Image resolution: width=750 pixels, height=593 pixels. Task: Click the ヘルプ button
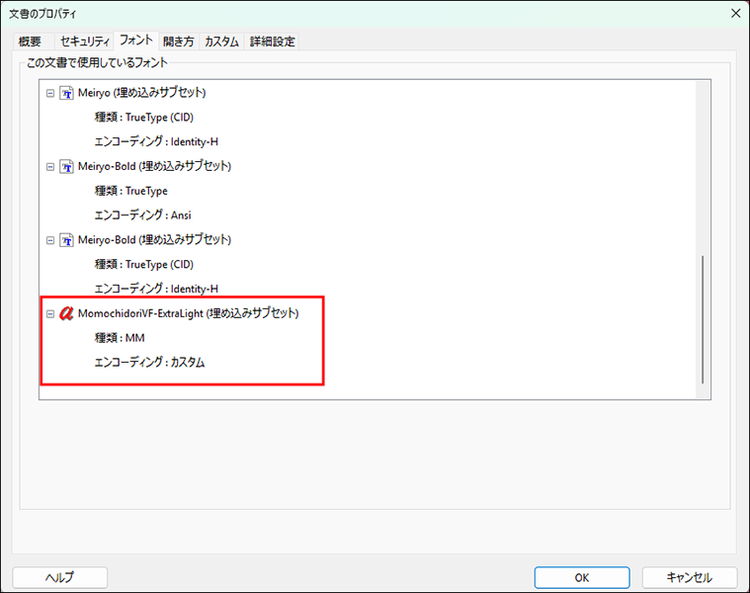pyautogui.click(x=60, y=578)
